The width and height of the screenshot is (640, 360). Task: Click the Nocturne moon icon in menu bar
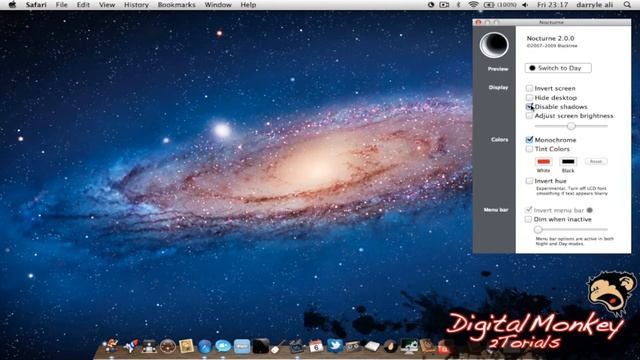(x=431, y=5)
